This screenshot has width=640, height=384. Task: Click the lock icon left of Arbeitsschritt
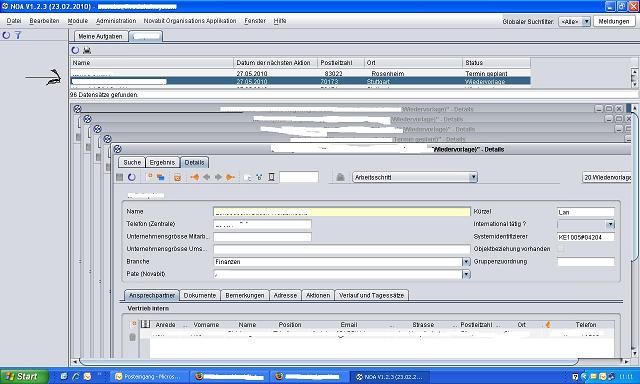(340, 177)
